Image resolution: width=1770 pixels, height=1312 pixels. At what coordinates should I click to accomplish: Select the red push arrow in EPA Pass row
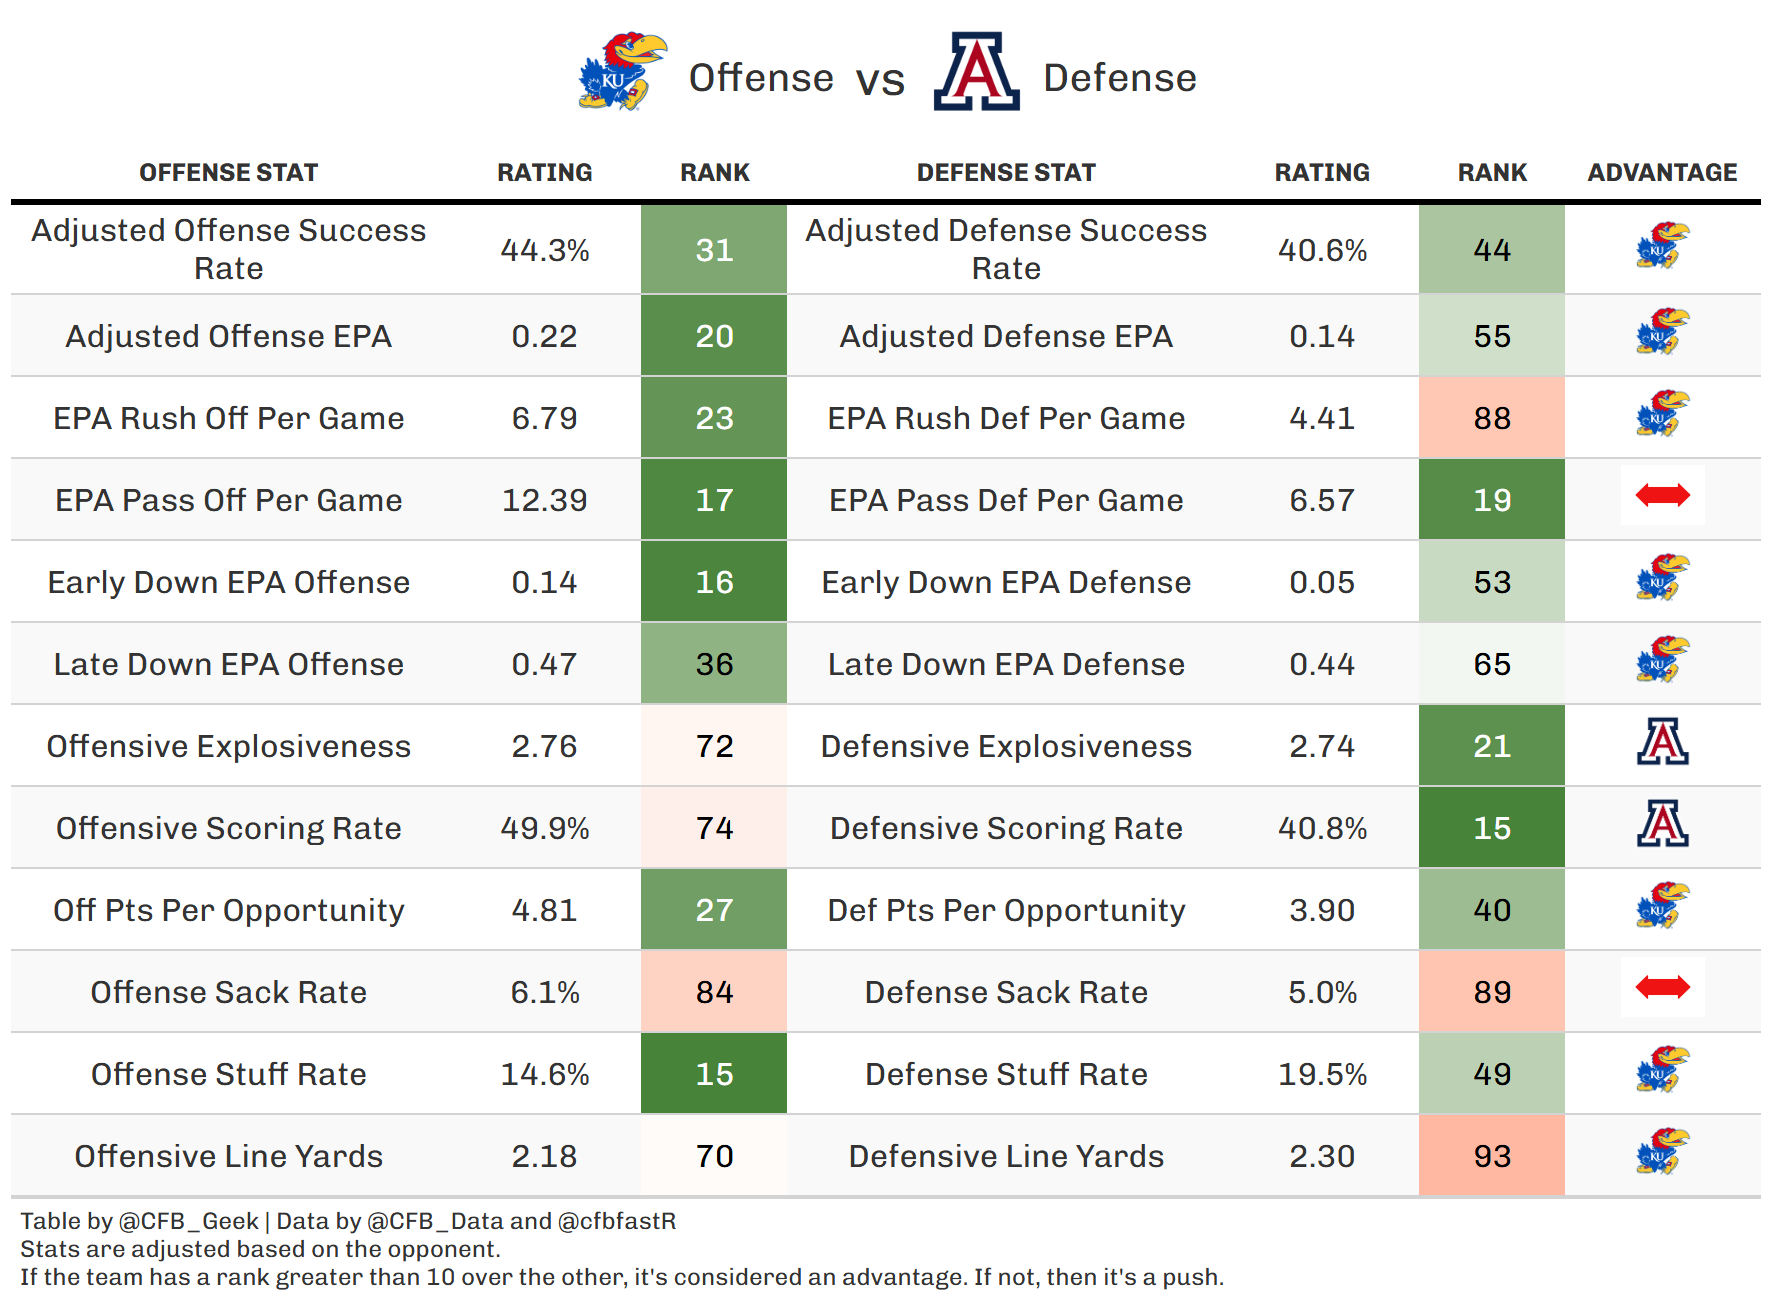(x=1662, y=495)
